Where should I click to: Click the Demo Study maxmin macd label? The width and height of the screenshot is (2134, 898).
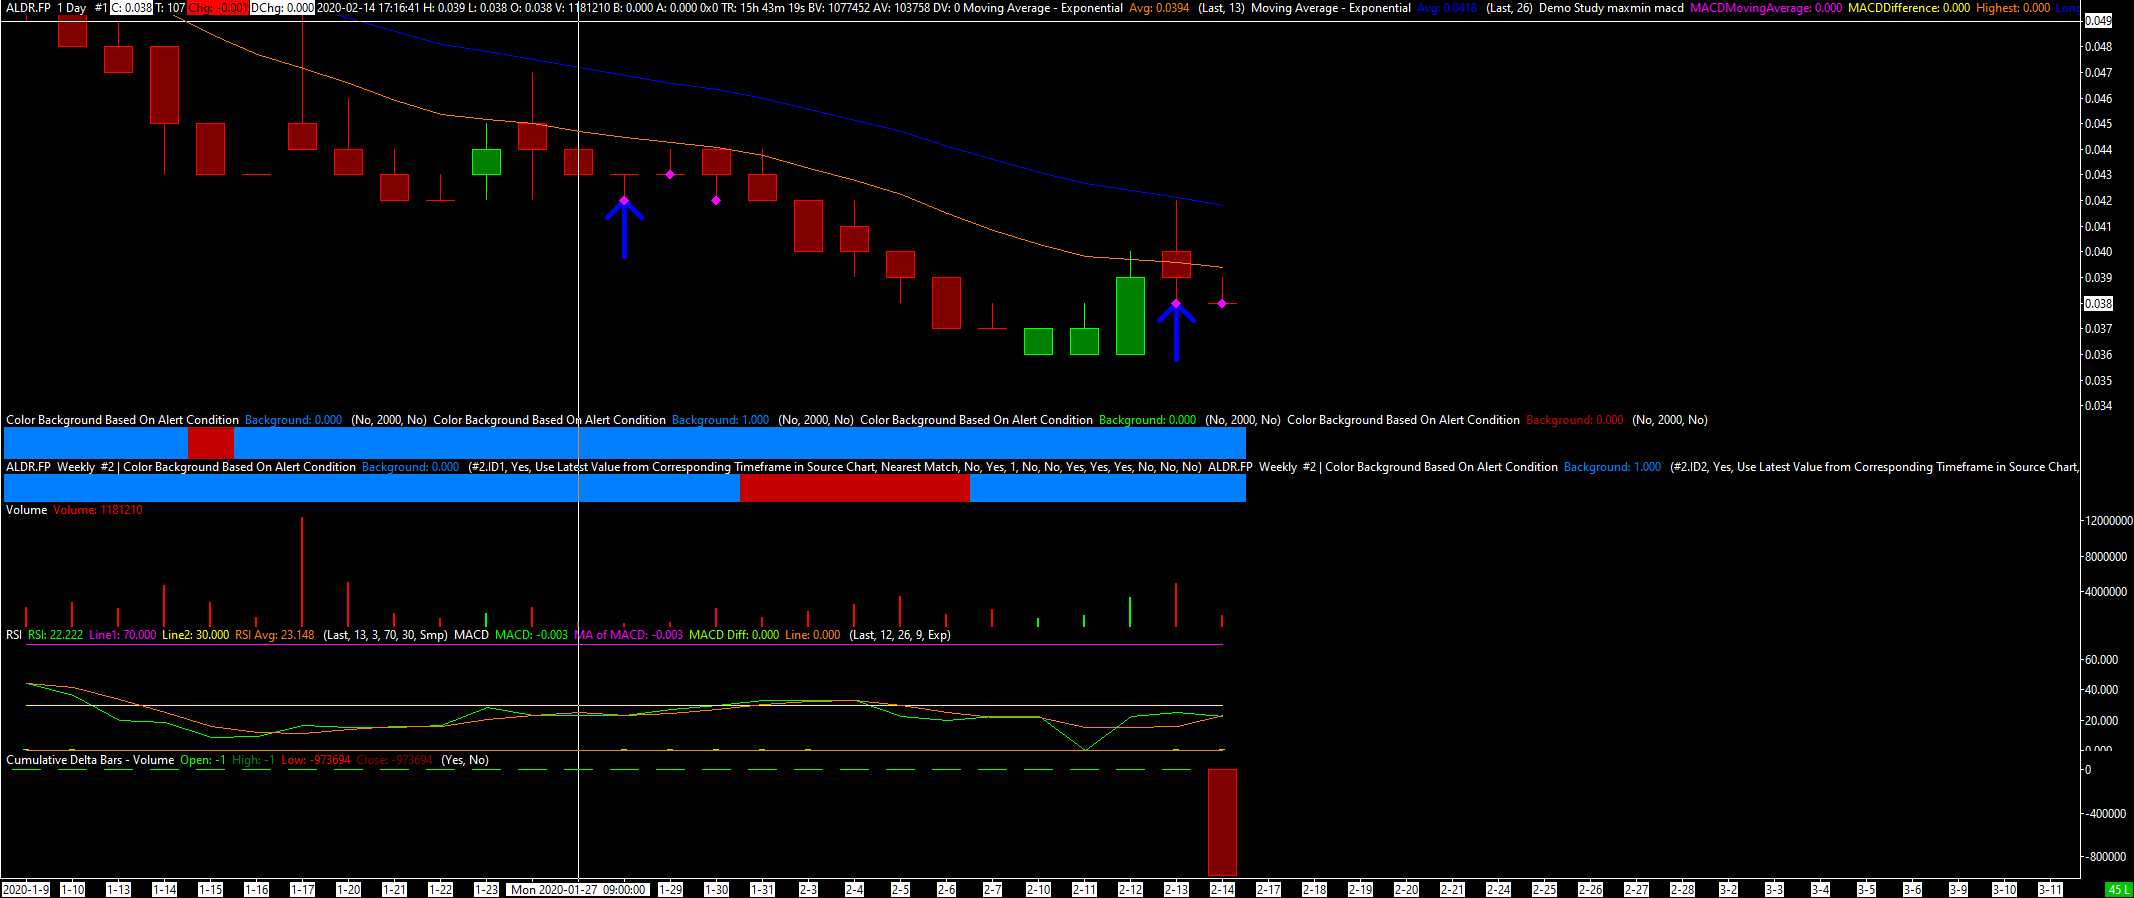click(1611, 8)
